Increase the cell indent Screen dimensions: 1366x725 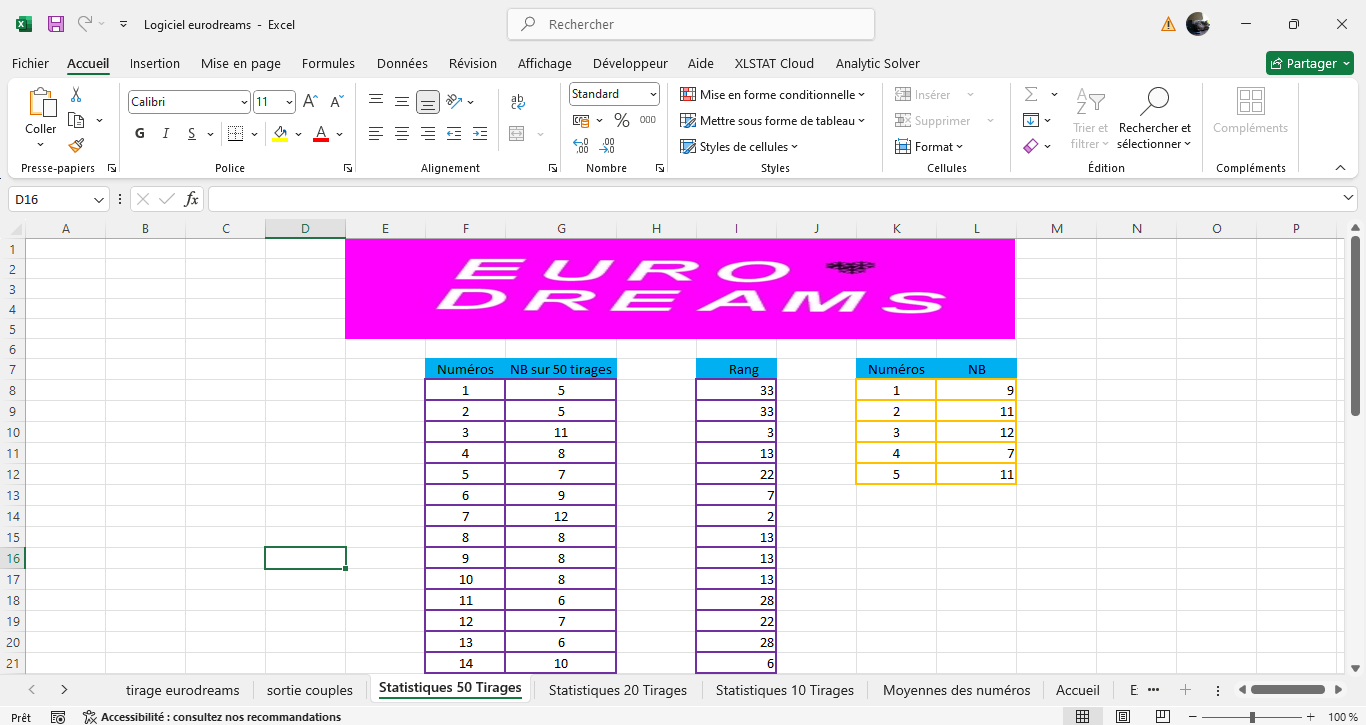[x=480, y=134]
